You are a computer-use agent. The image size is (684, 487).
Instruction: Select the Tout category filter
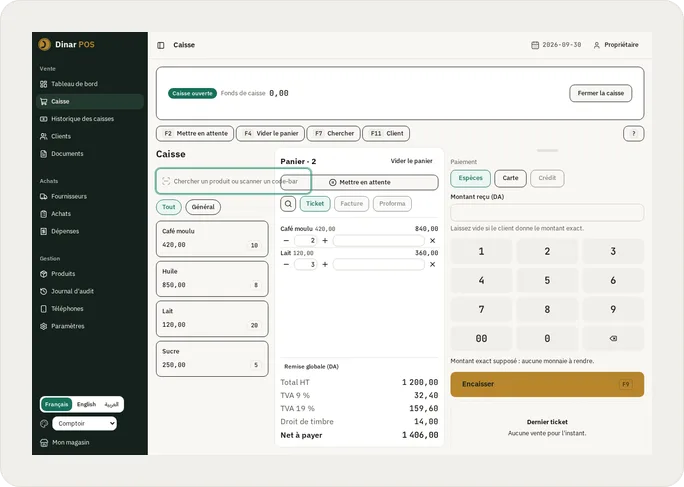(x=168, y=207)
